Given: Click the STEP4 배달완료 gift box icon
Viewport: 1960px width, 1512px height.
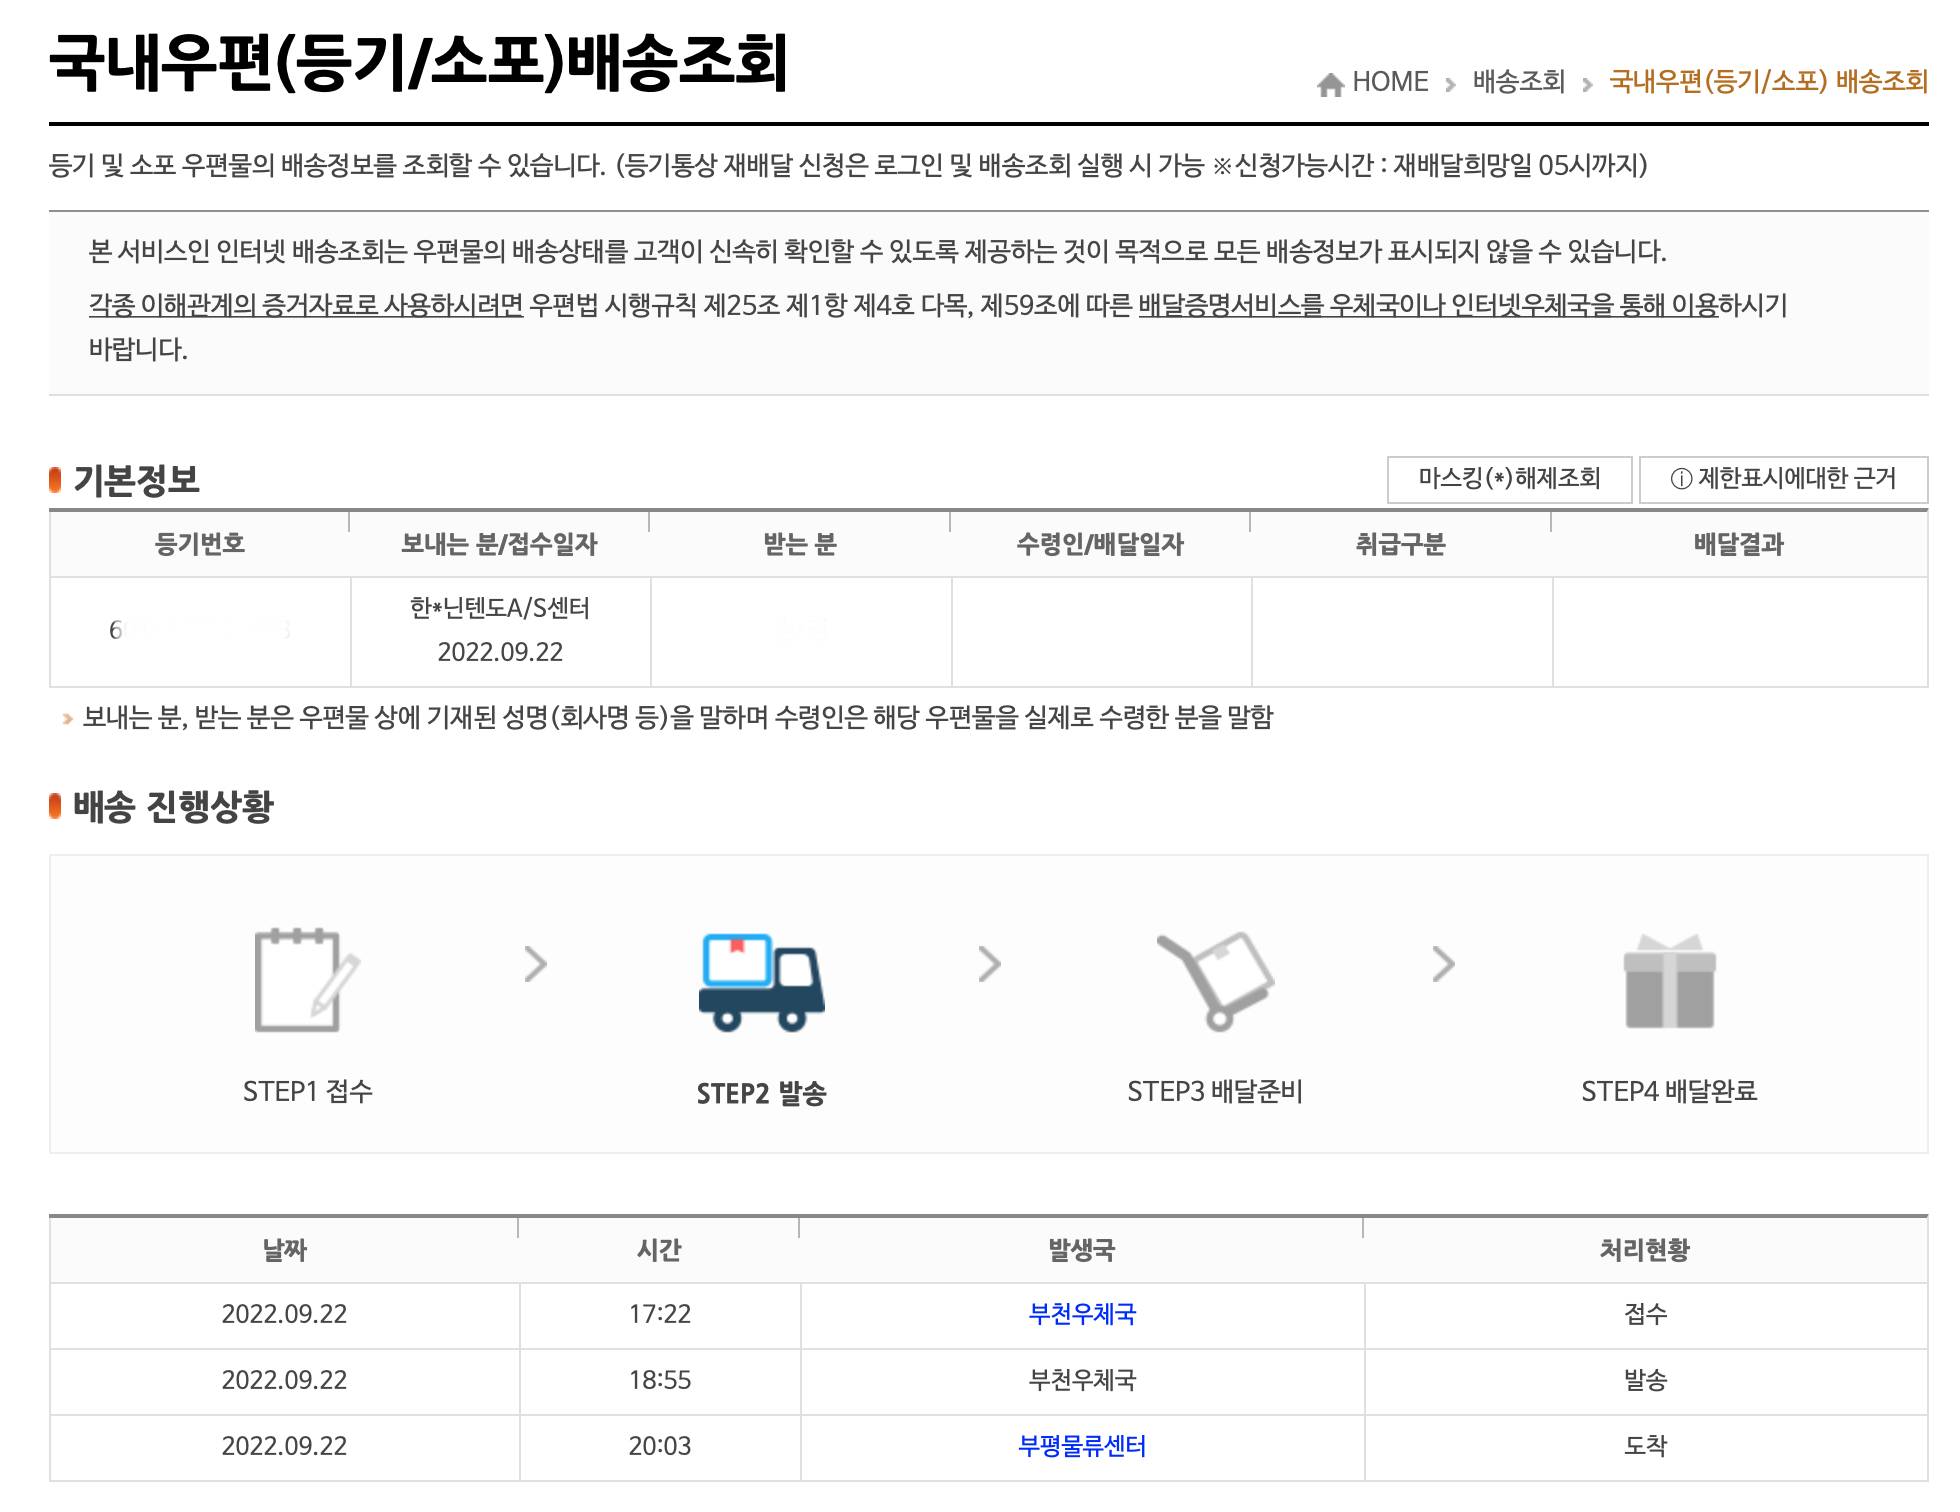Looking at the screenshot, I should [1669, 981].
